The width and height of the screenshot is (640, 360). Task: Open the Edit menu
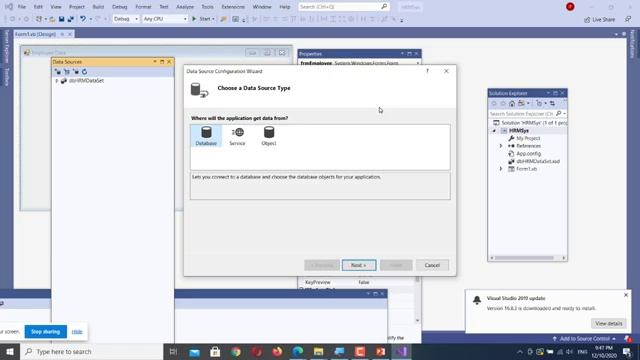[x=38, y=7]
